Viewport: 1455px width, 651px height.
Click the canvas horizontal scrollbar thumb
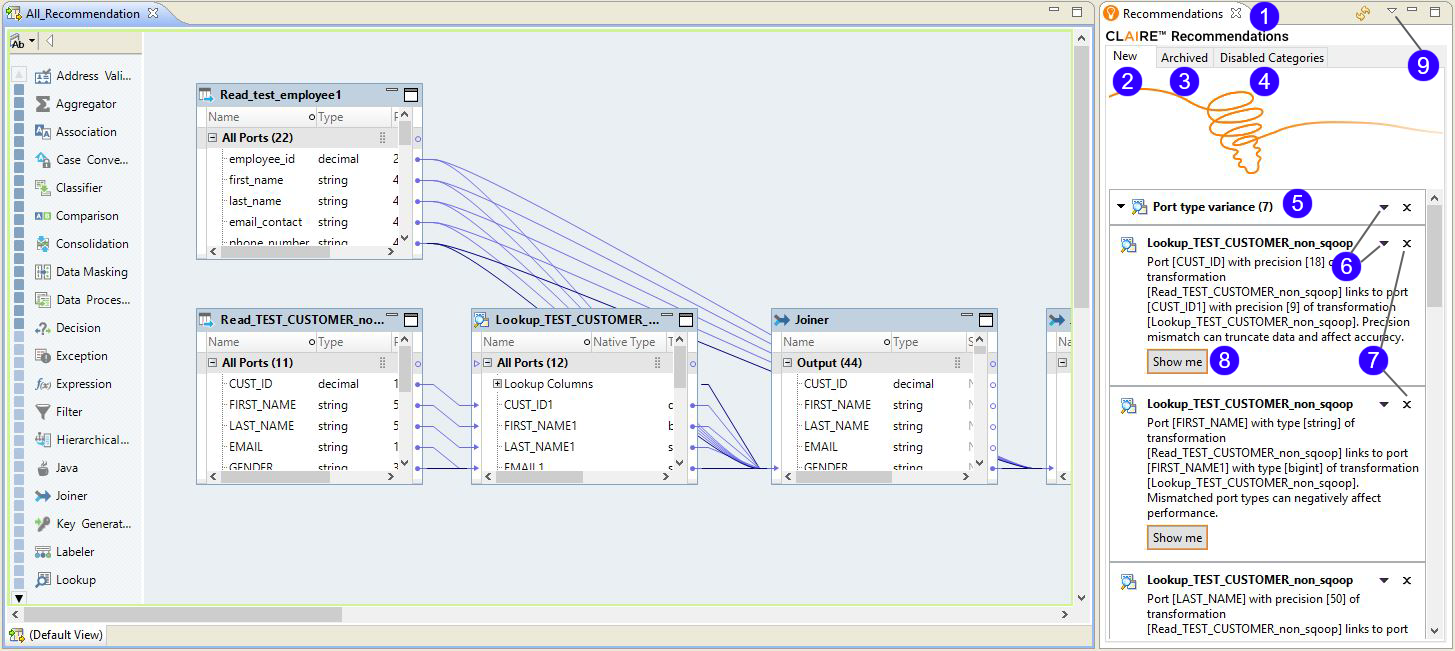click(182, 614)
